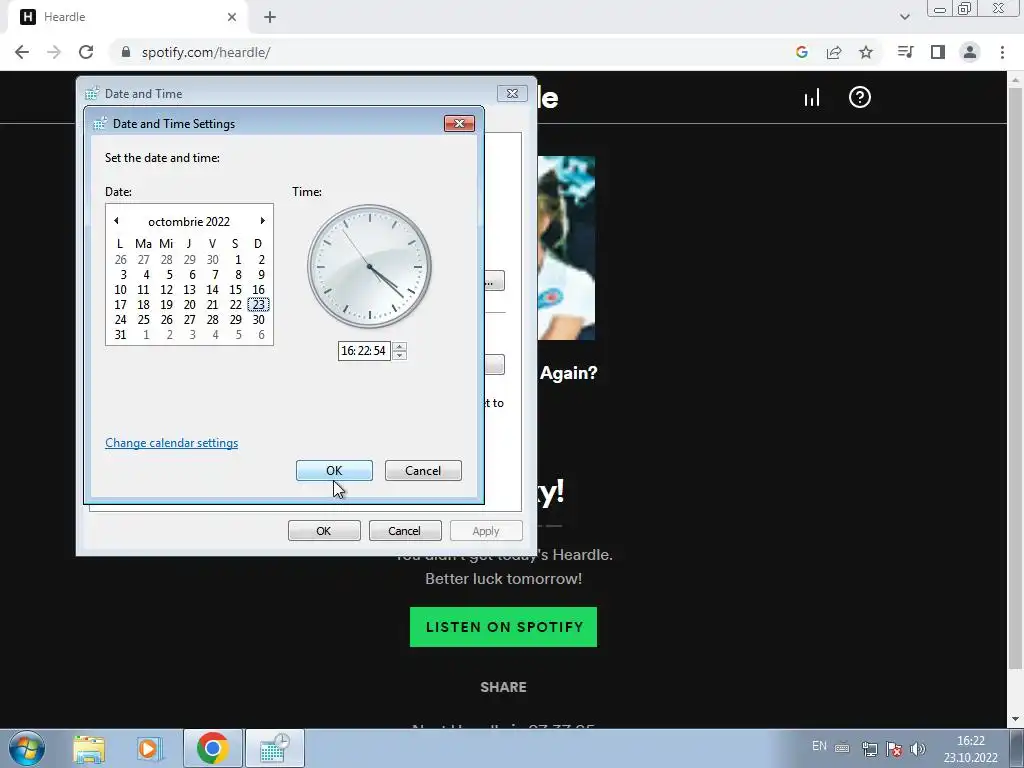Close the Date and Time Settings dialog
Screen dimensions: 1024x768
[459, 123]
